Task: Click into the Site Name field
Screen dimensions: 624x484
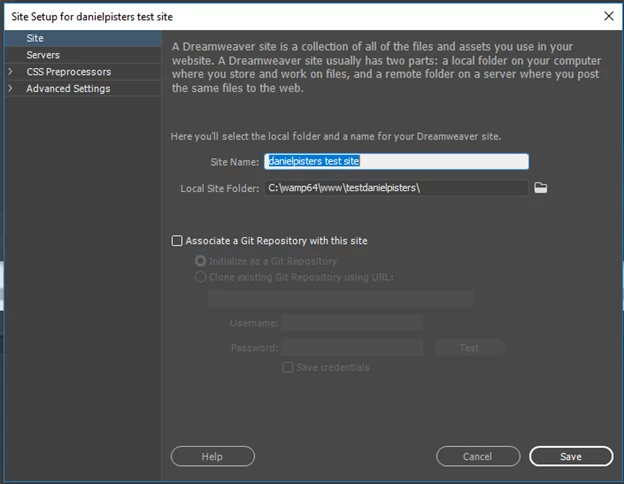Action: (x=396, y=161)
